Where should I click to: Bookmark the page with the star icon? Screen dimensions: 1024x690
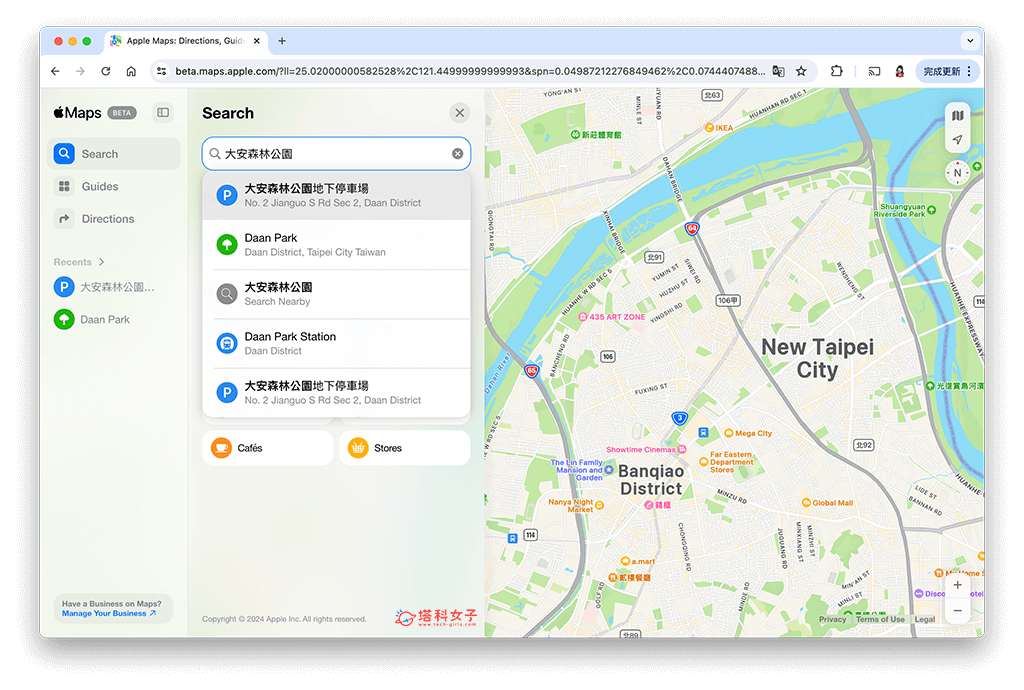(x=801, y=71)
